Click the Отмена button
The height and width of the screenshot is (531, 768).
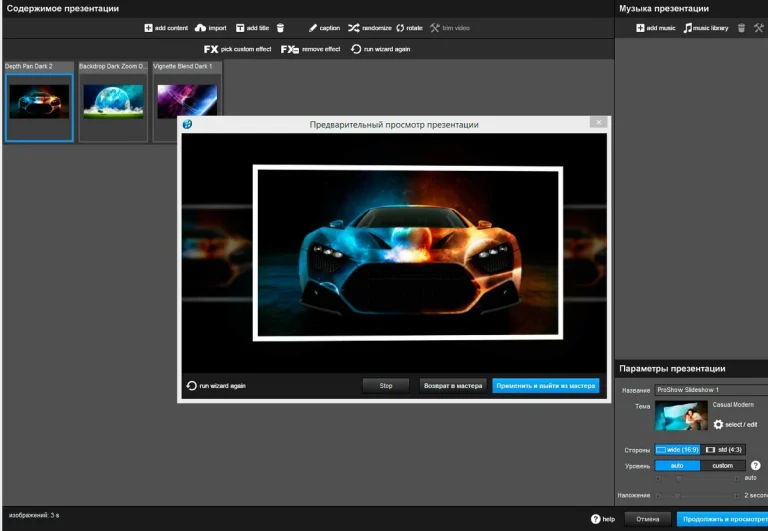[648, 519]
